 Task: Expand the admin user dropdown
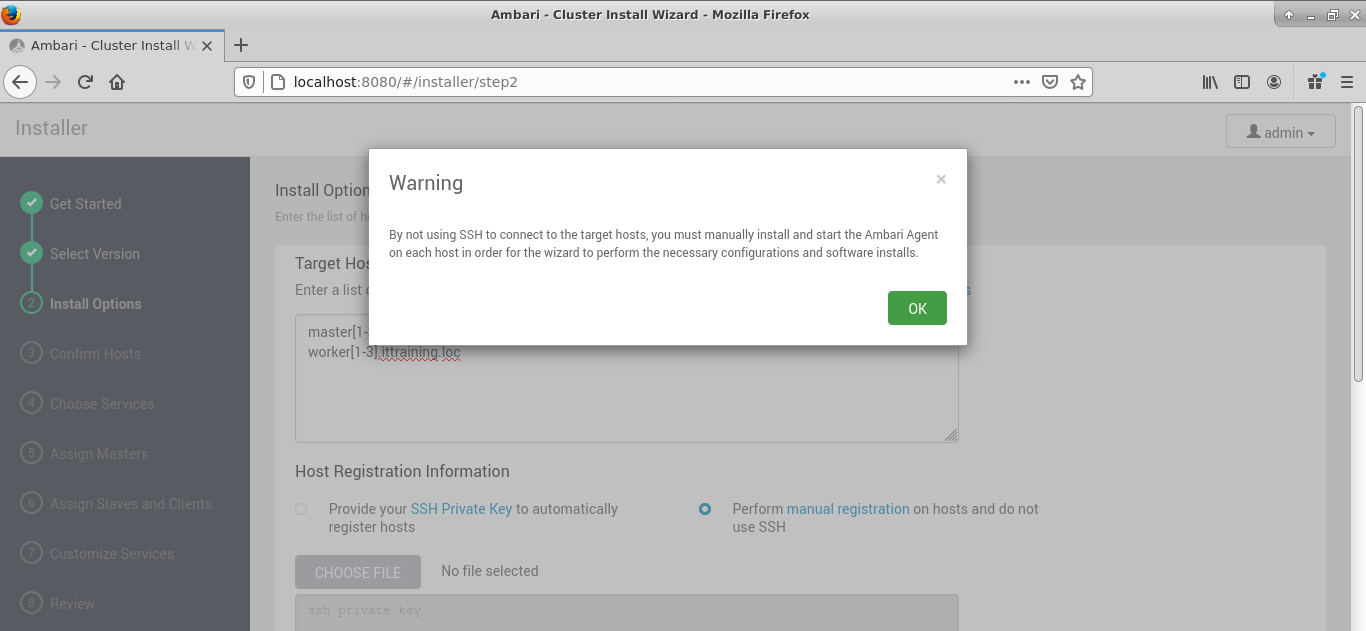1280,132
